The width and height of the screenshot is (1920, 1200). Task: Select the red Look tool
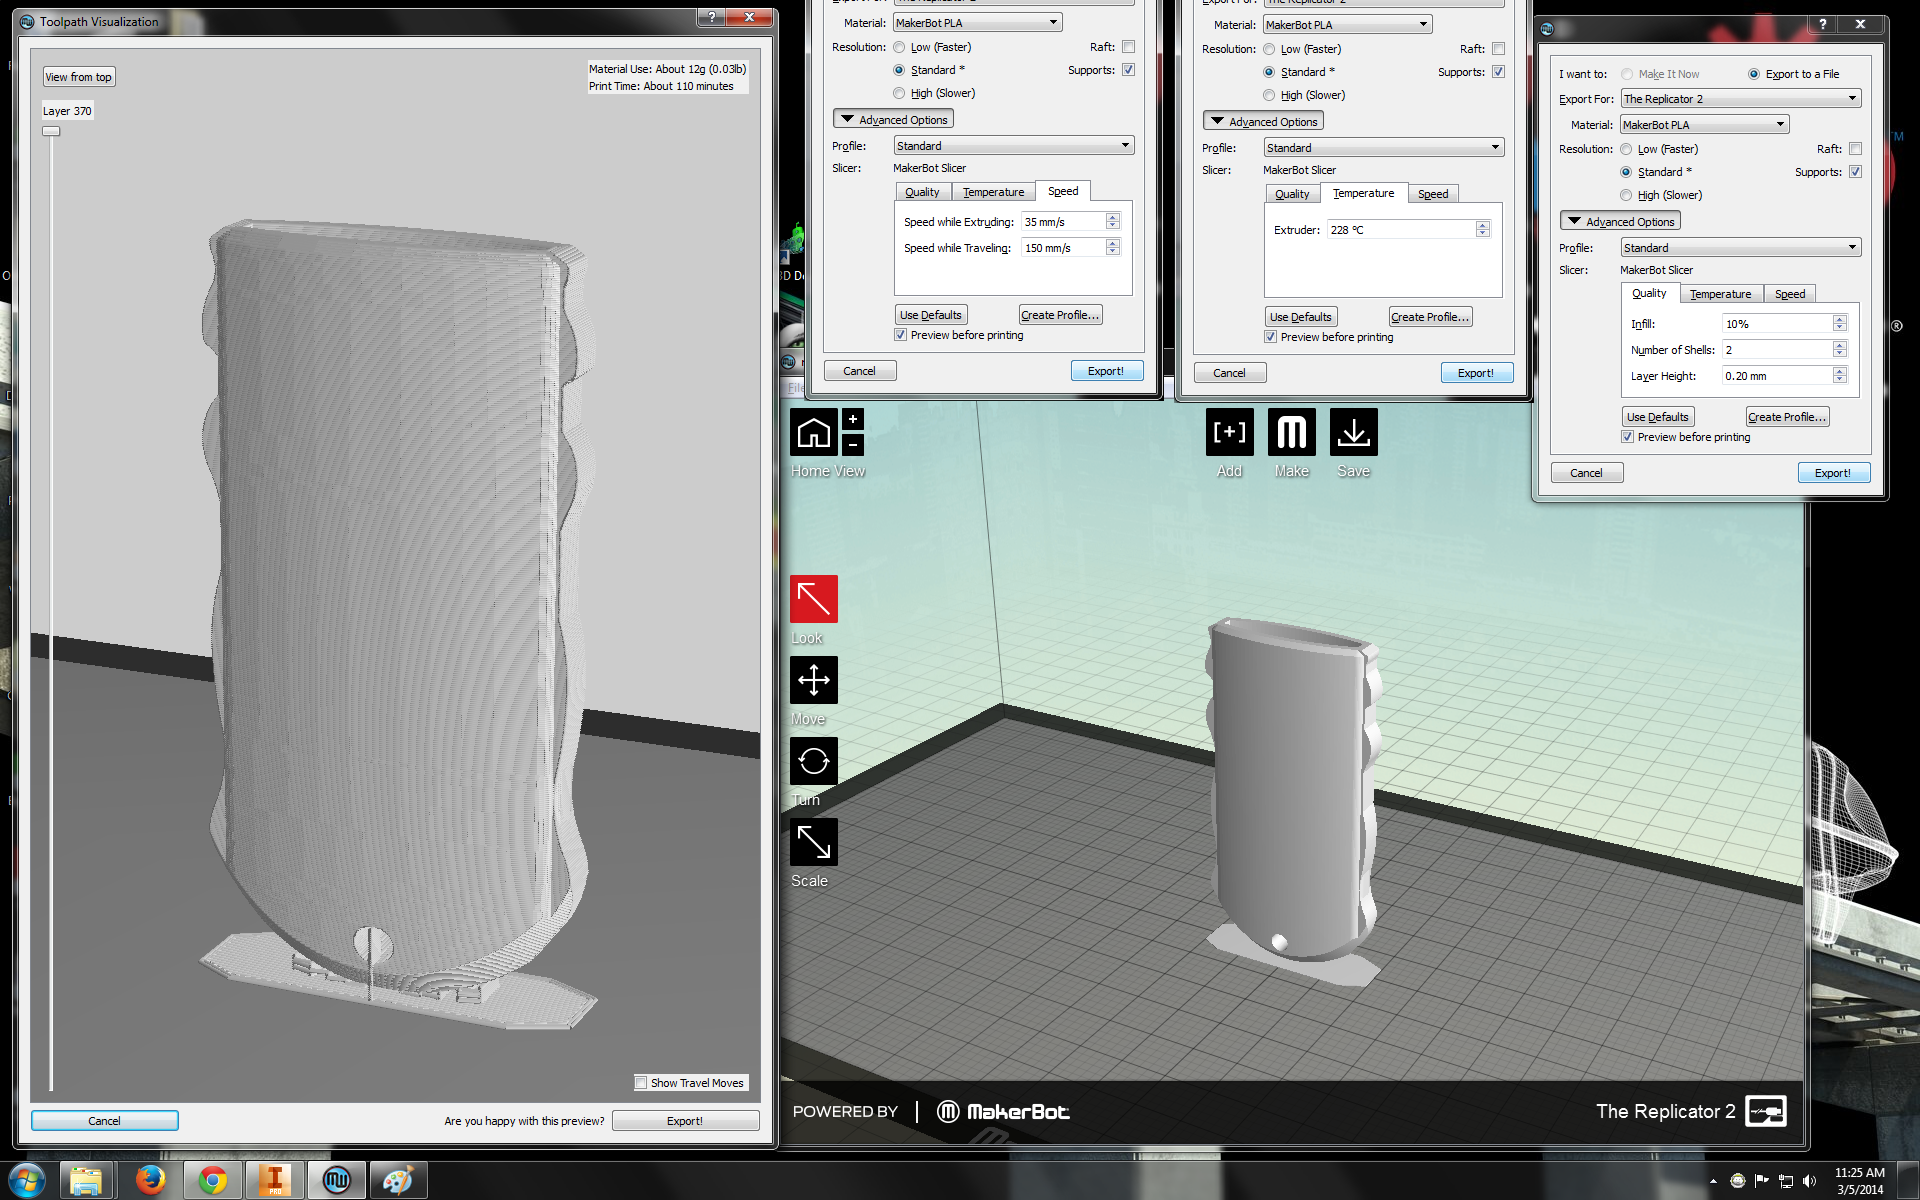click(814, 599)
